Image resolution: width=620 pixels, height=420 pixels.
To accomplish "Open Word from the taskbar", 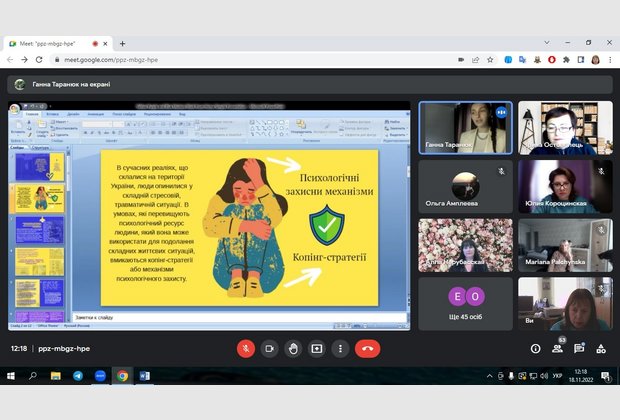I will pyautogui.click(x=145, y=376).
